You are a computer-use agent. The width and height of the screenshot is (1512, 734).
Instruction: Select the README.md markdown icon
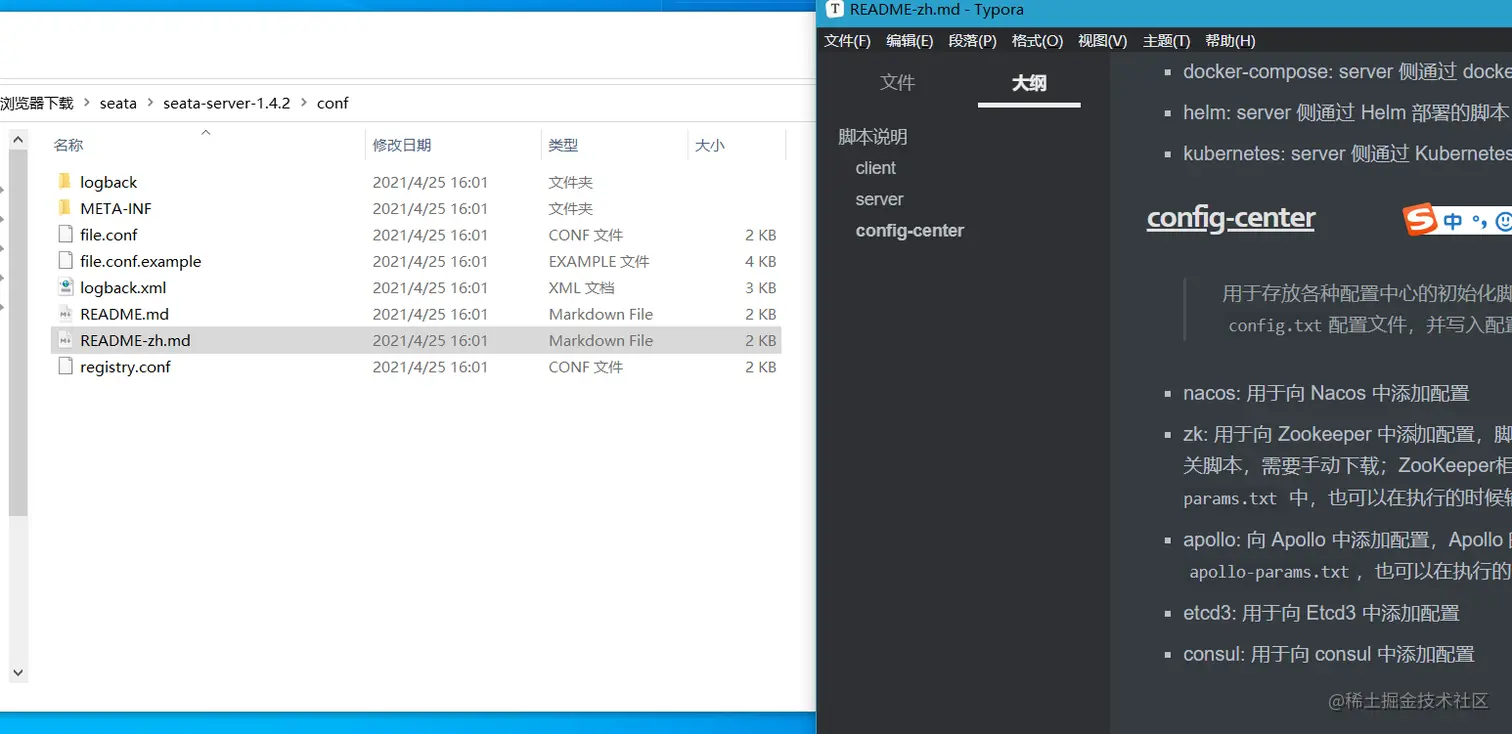click(65, 314)
